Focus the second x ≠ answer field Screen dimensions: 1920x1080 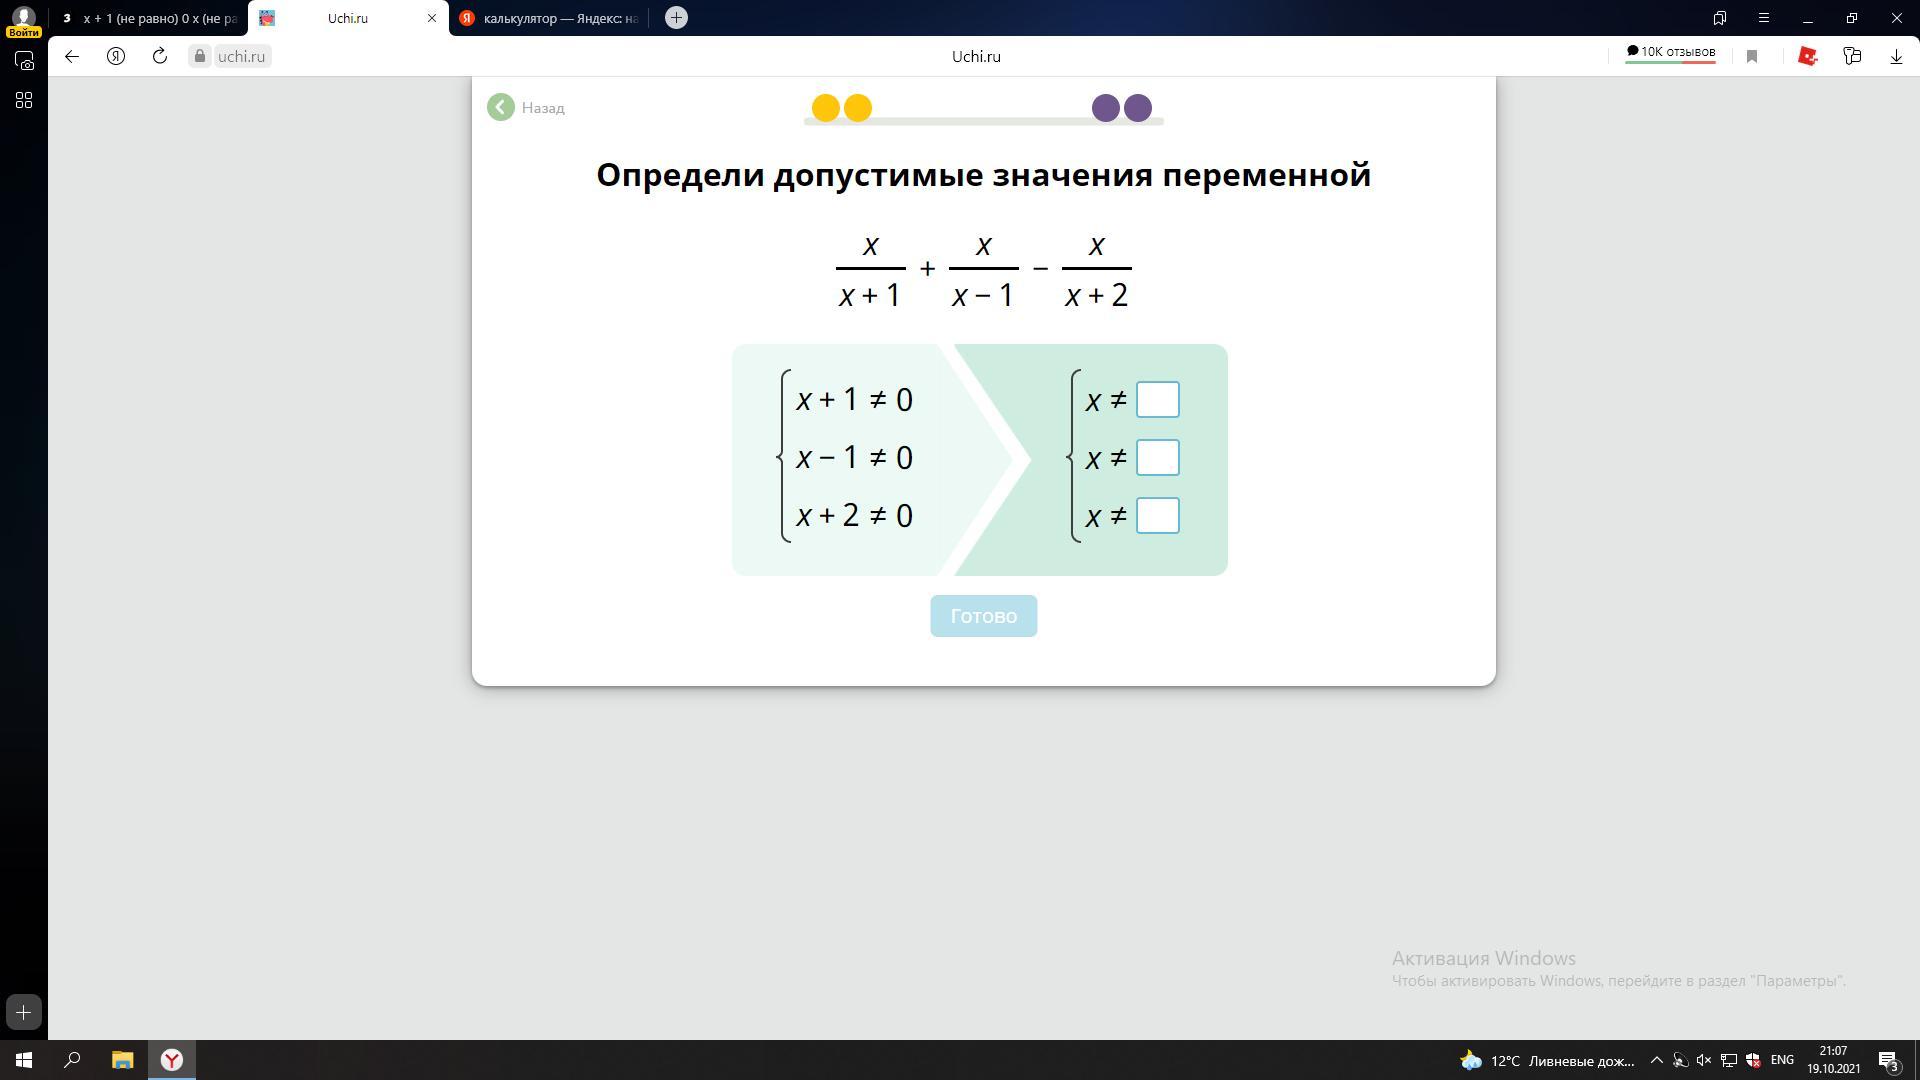point(1157,458)
